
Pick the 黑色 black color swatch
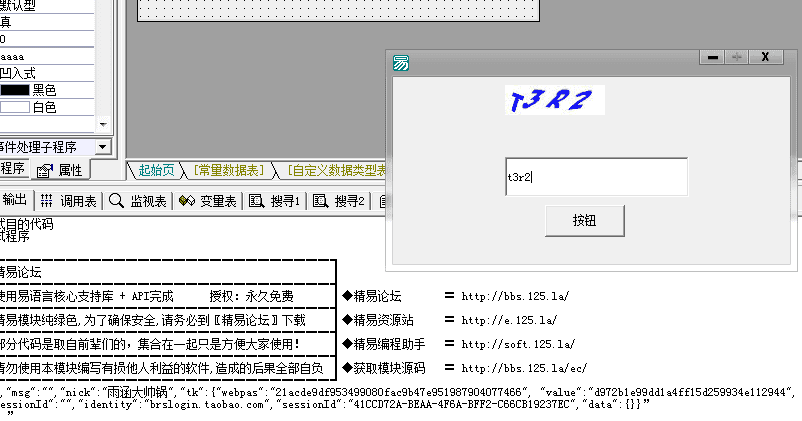[15, 90]
